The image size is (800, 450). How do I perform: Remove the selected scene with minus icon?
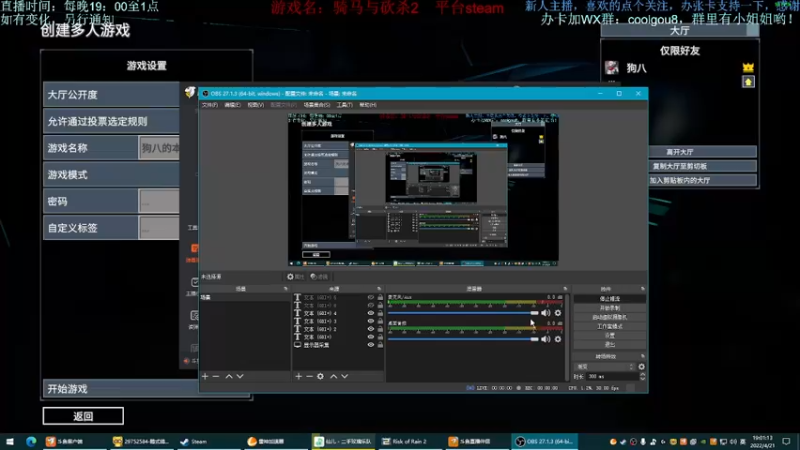click(216, 377)
